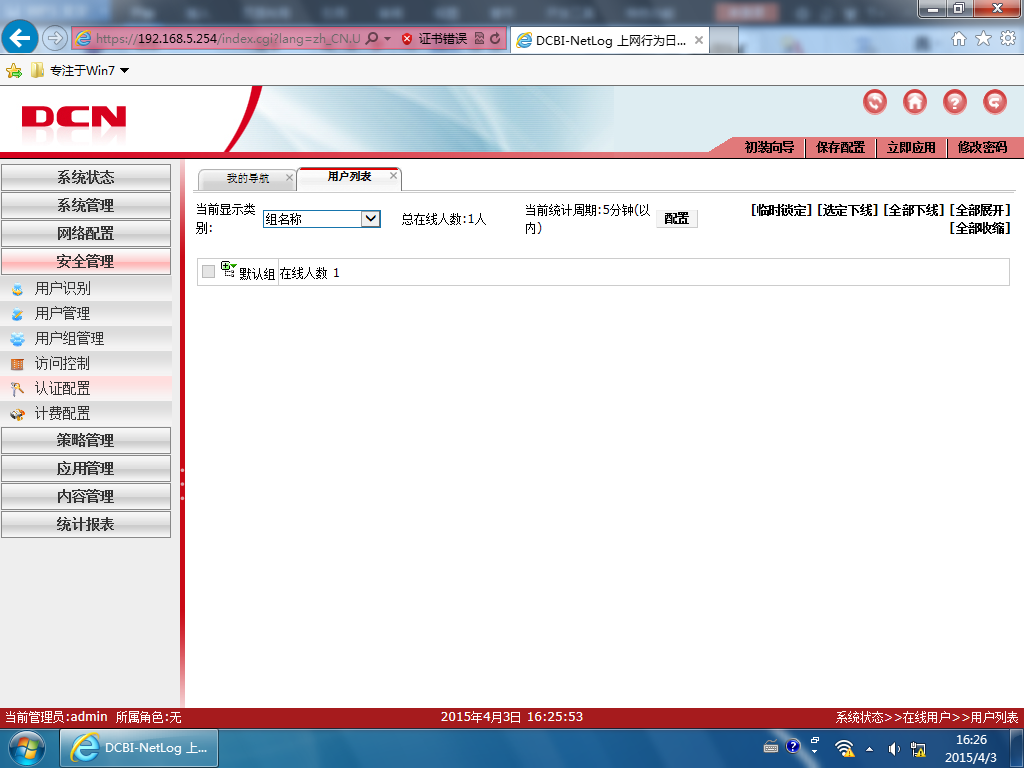This screenshot has height=768, width=1024.
Task: Click the 访问控制 sidebar icon
Action: 18,364
